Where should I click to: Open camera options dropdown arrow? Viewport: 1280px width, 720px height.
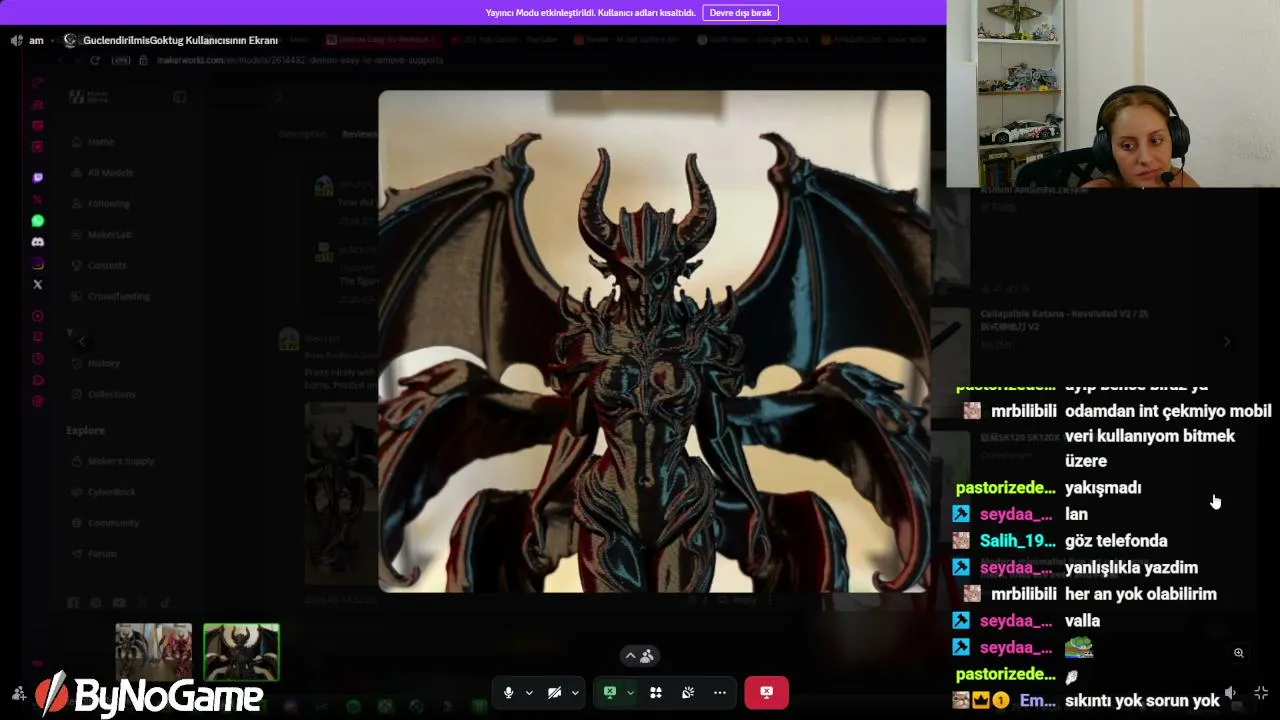click(x=575, y=692)
